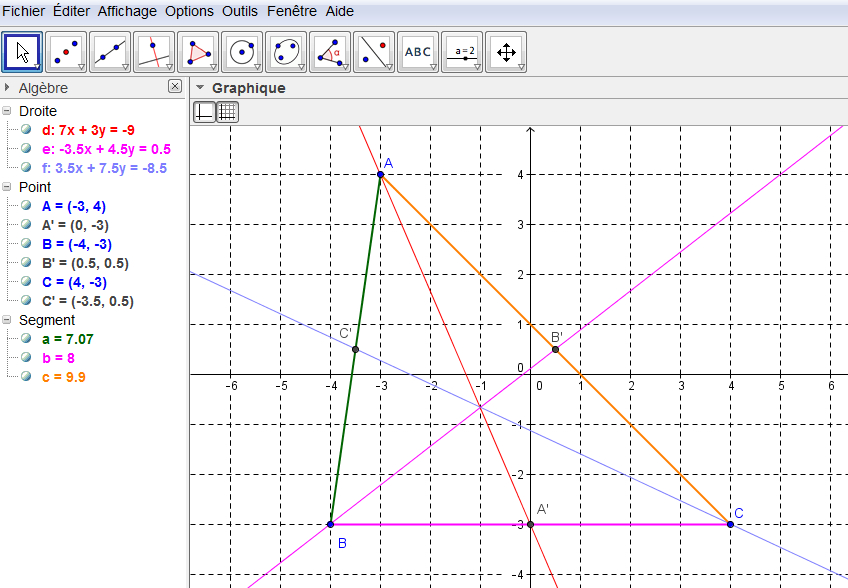848x588 pixels.
Task: Toggle the grid display button
Action: [x=227, y=112]
